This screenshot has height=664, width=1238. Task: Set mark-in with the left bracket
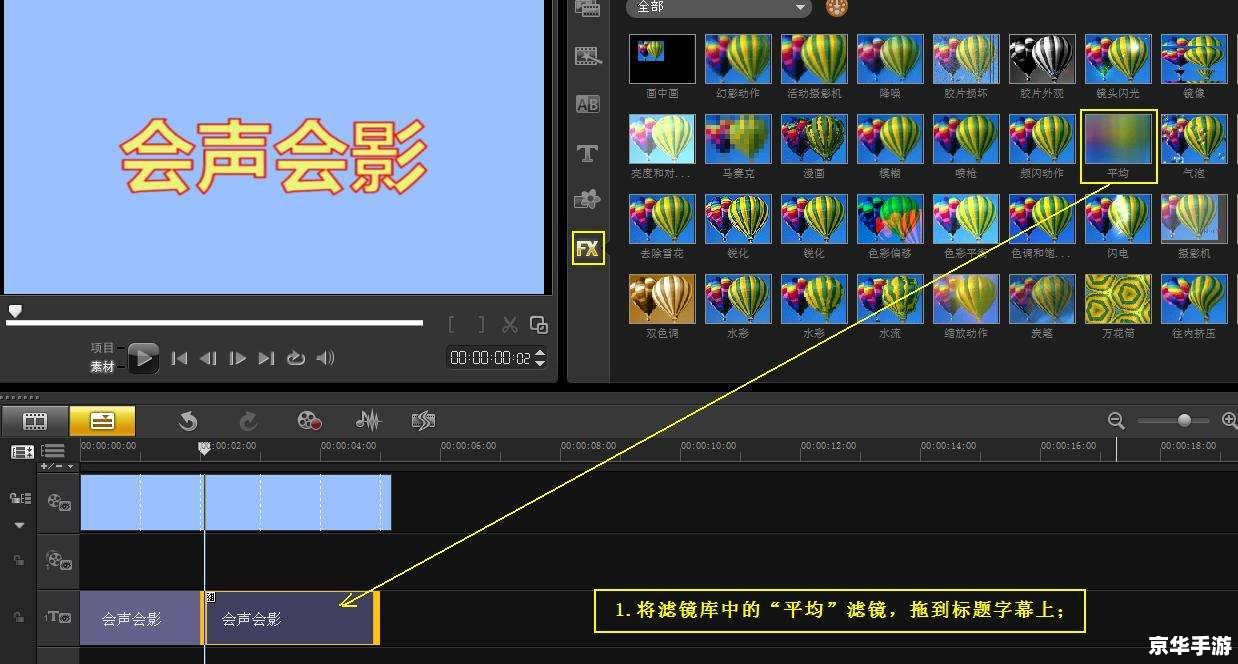[x=452, y=324]
